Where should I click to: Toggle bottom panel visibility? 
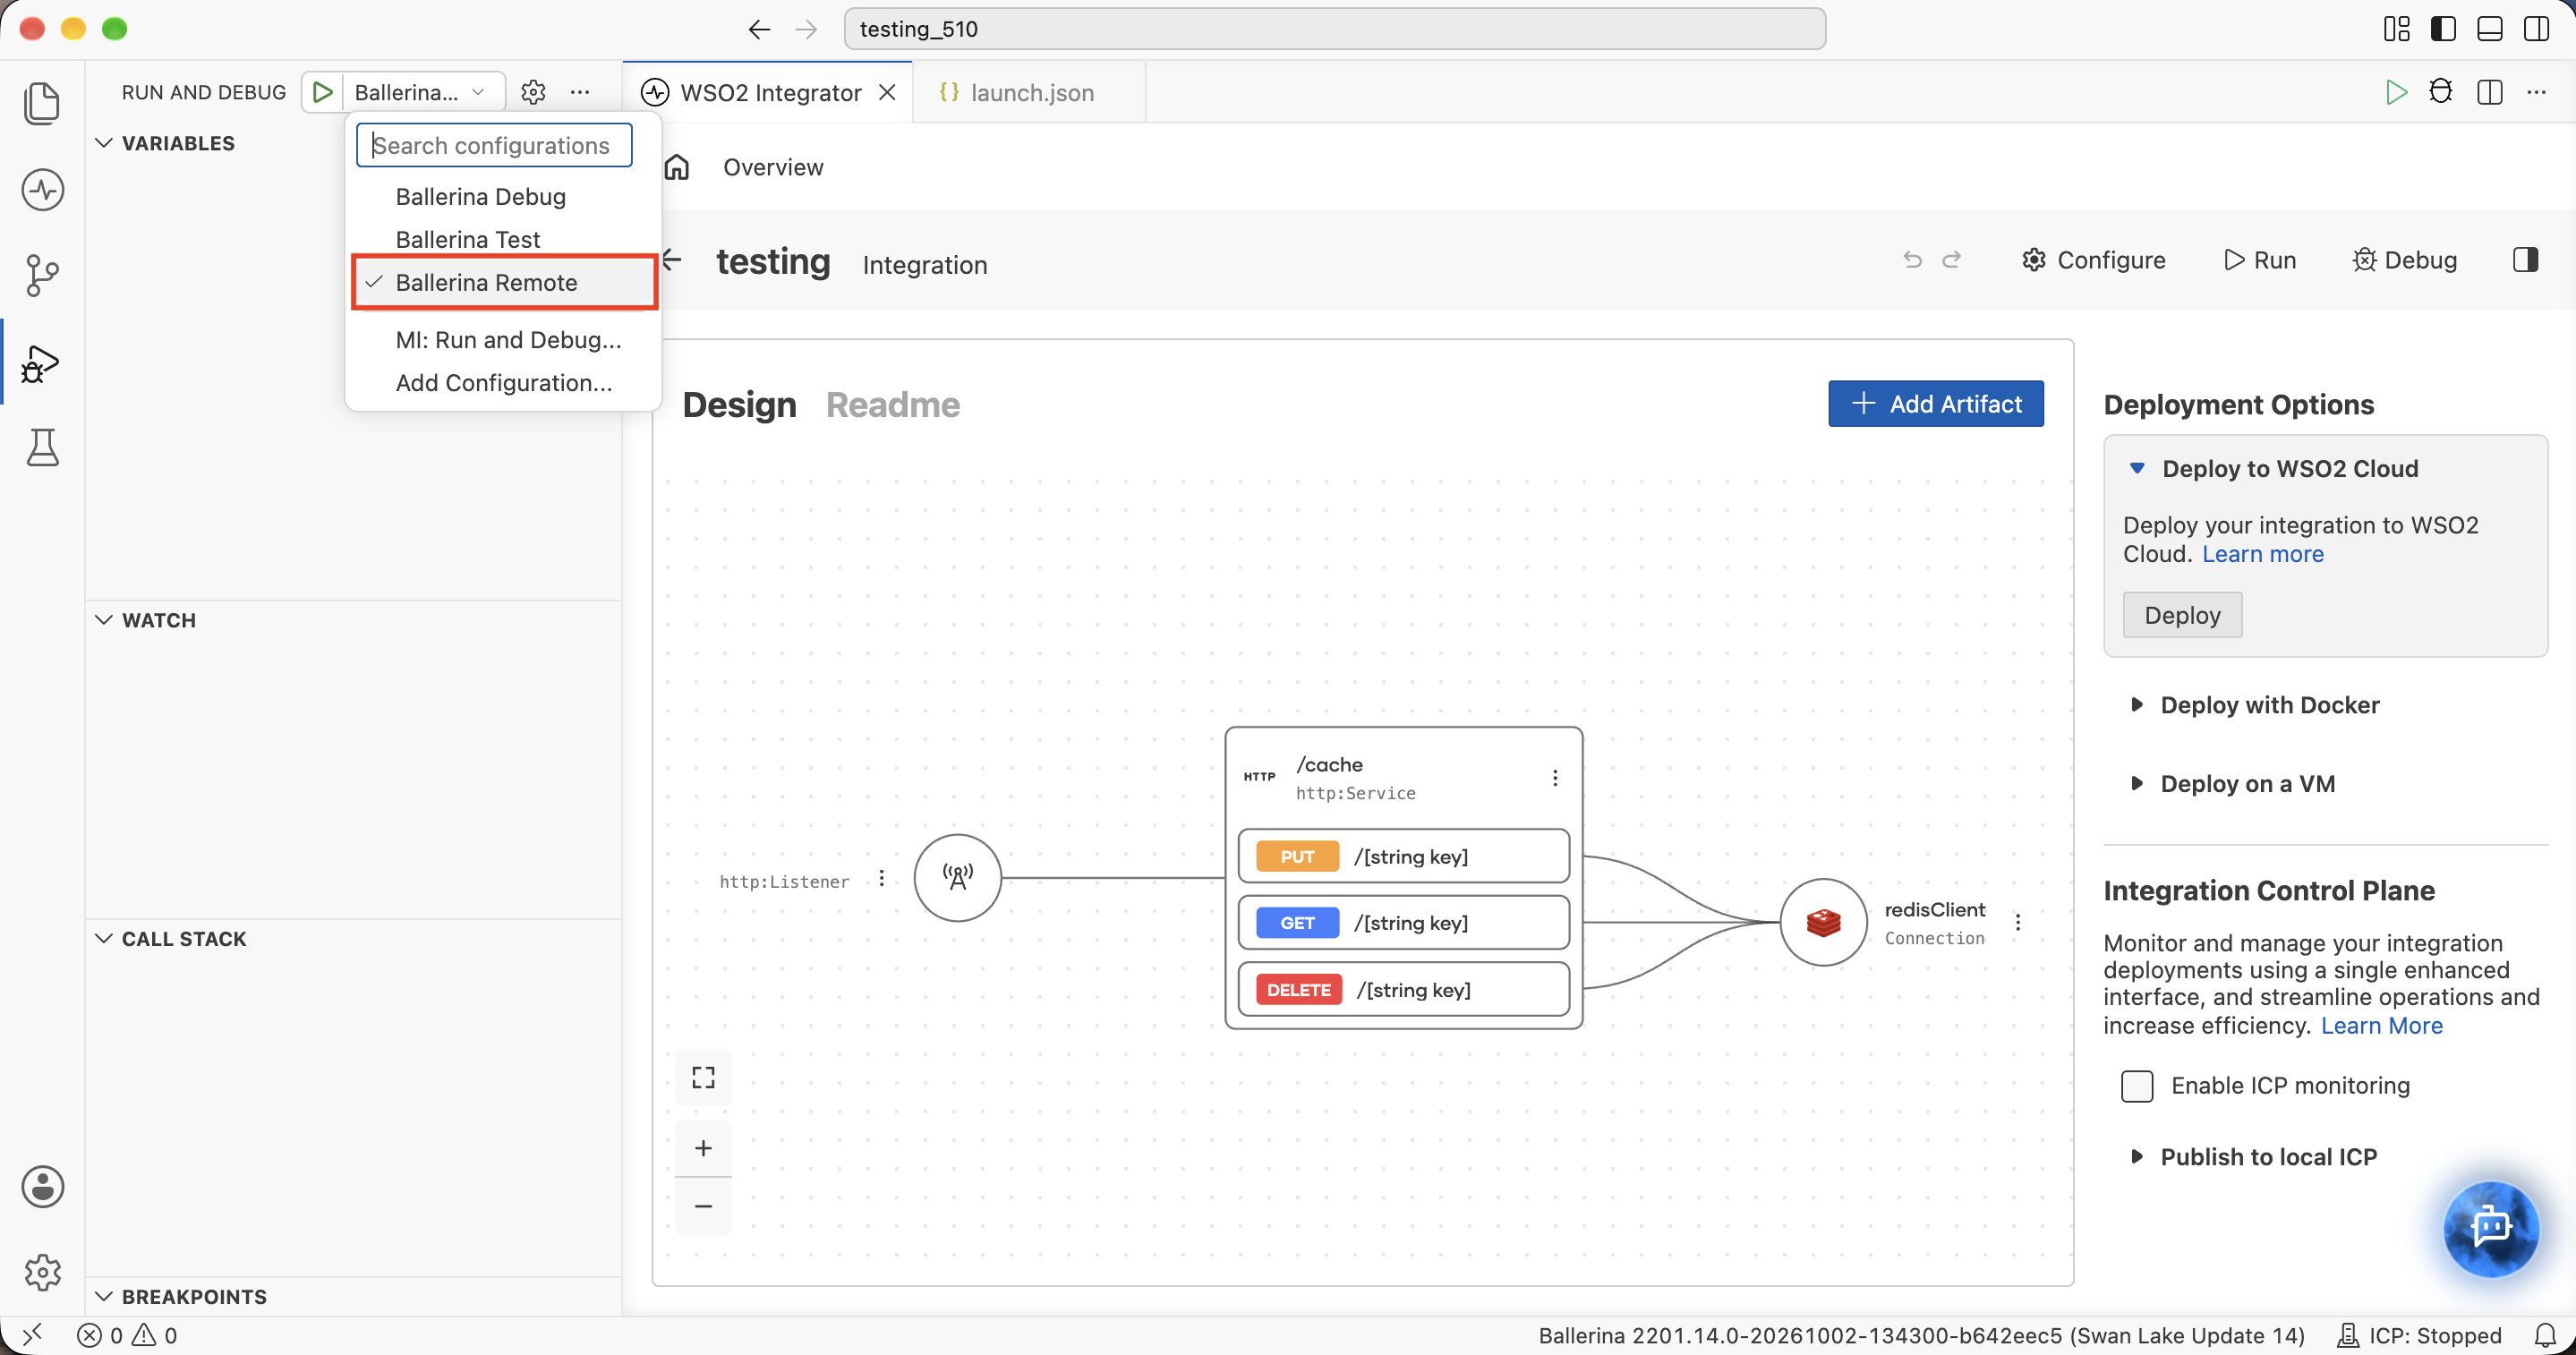(x=2490, y=29)
